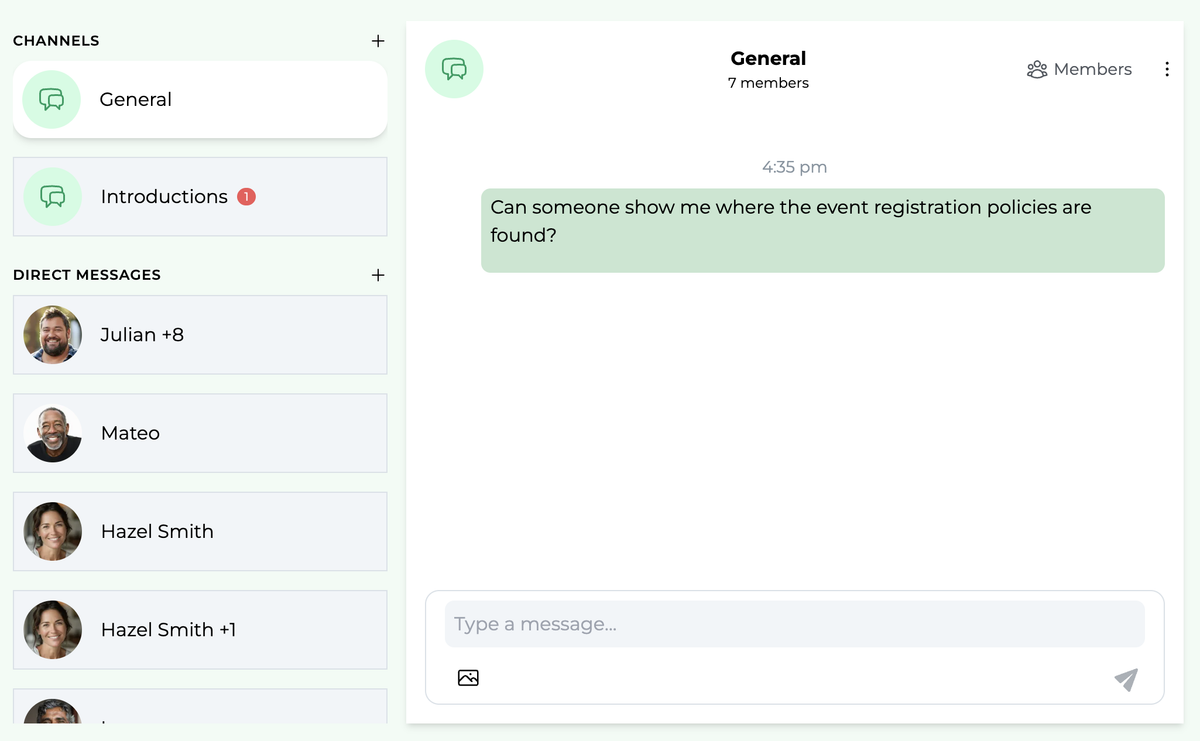1200x741 pixels.
Task: Click Mateo's profile picture
Action: pyautogui.click(x=51, y=432)
